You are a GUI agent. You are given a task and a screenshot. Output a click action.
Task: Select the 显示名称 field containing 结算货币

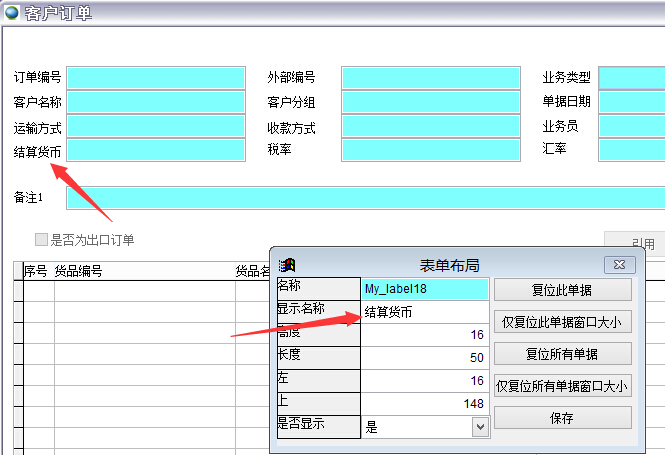(x=425, y=313)
